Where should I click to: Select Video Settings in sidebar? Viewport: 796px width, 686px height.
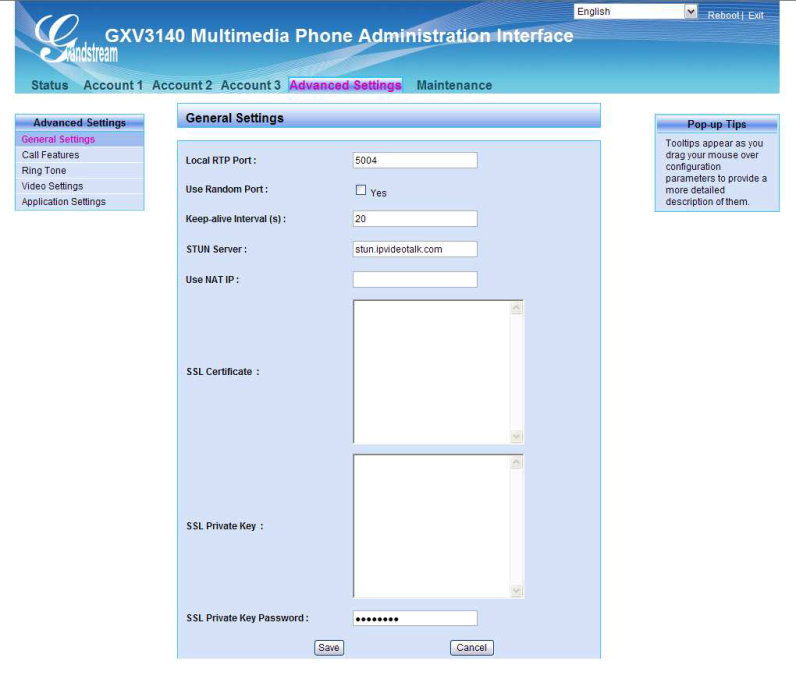coord(52,186)
